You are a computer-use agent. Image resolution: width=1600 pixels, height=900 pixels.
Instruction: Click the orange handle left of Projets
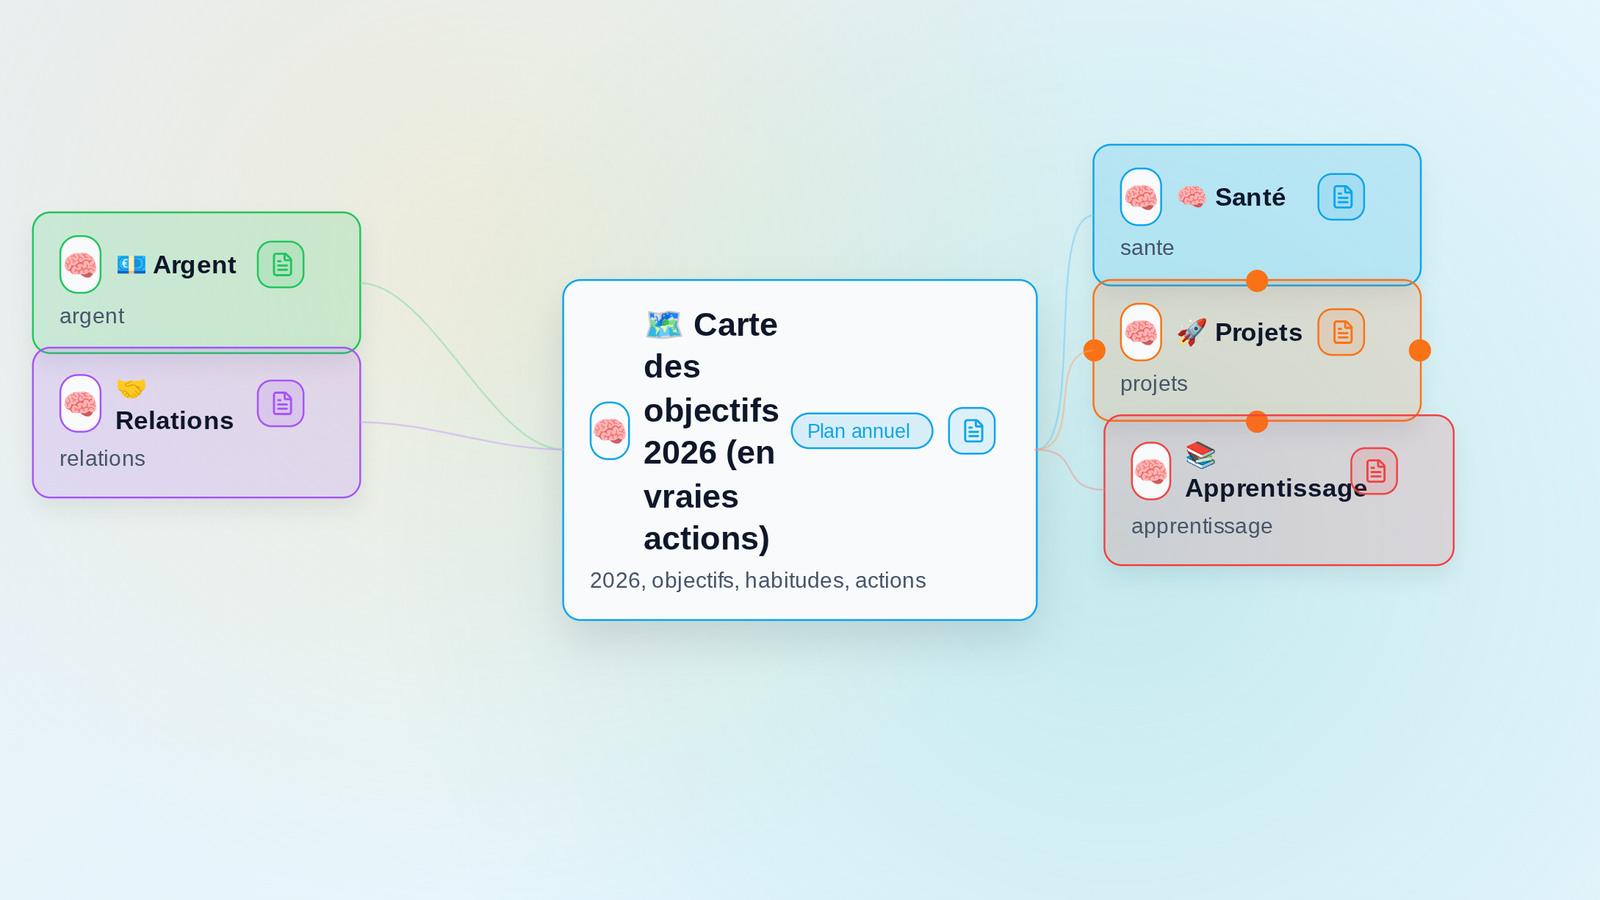point(1094,350)
